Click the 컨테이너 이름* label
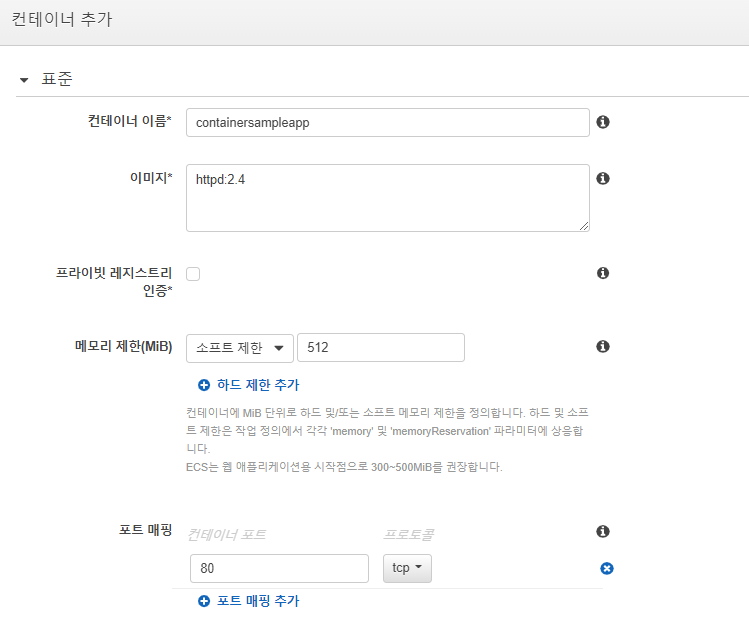749x628 pixels. pyautogui.click(x=129, y=121)
